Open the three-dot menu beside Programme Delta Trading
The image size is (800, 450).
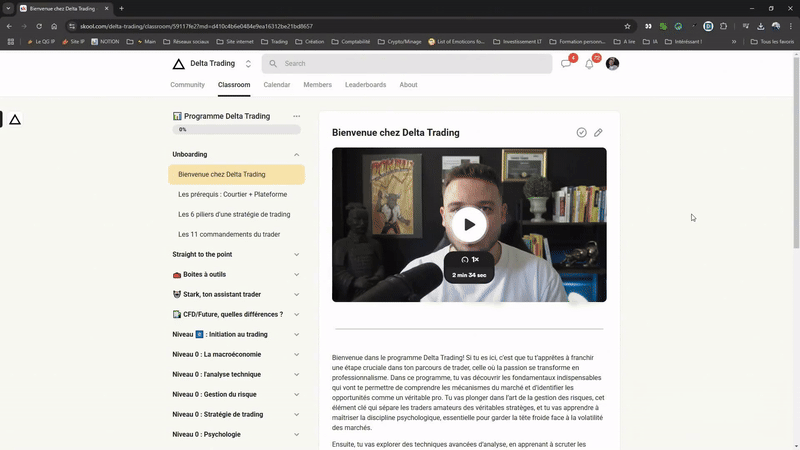pyautogui.click(x=296, y=116)
